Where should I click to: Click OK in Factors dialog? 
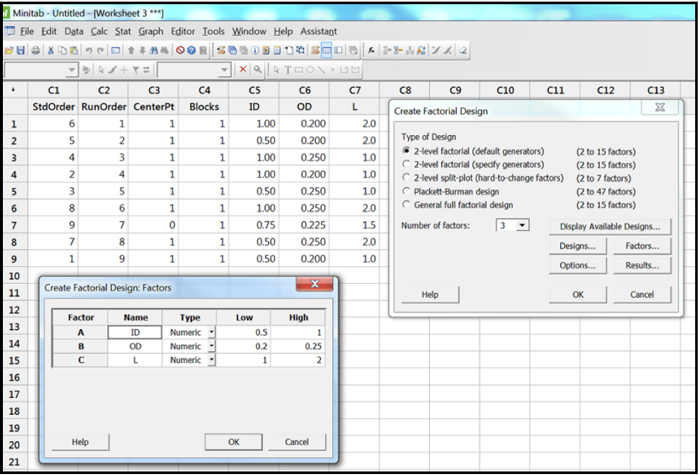coord(233,442)
